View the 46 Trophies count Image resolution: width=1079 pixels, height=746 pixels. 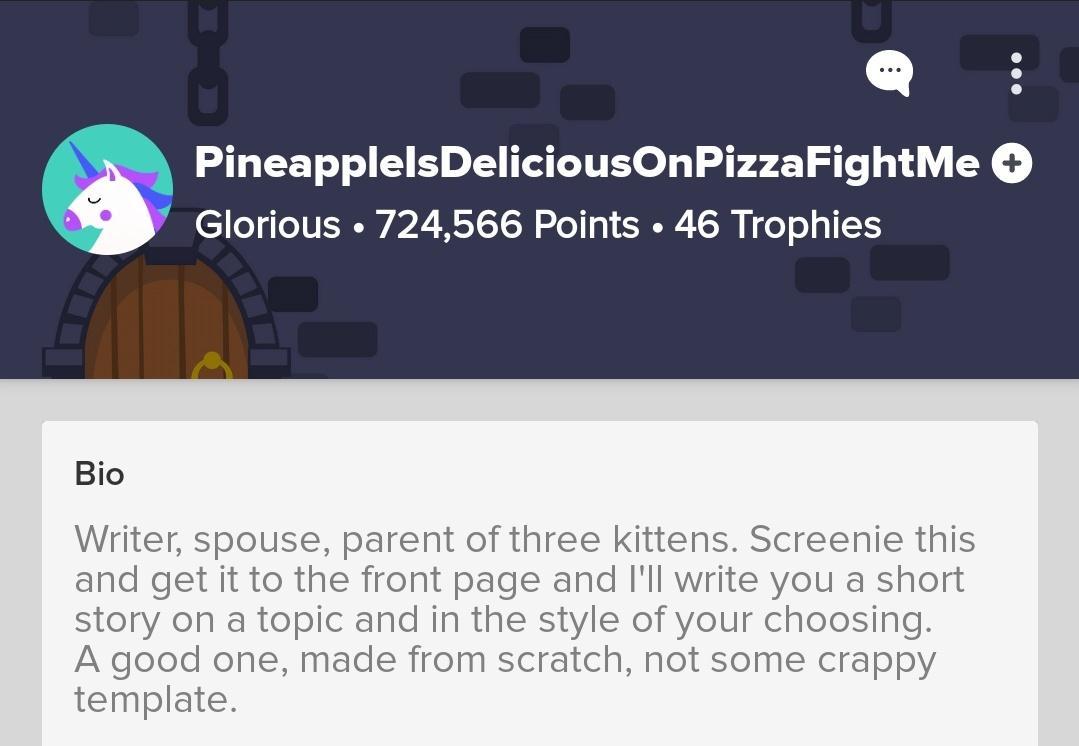[x=779, y=224]
